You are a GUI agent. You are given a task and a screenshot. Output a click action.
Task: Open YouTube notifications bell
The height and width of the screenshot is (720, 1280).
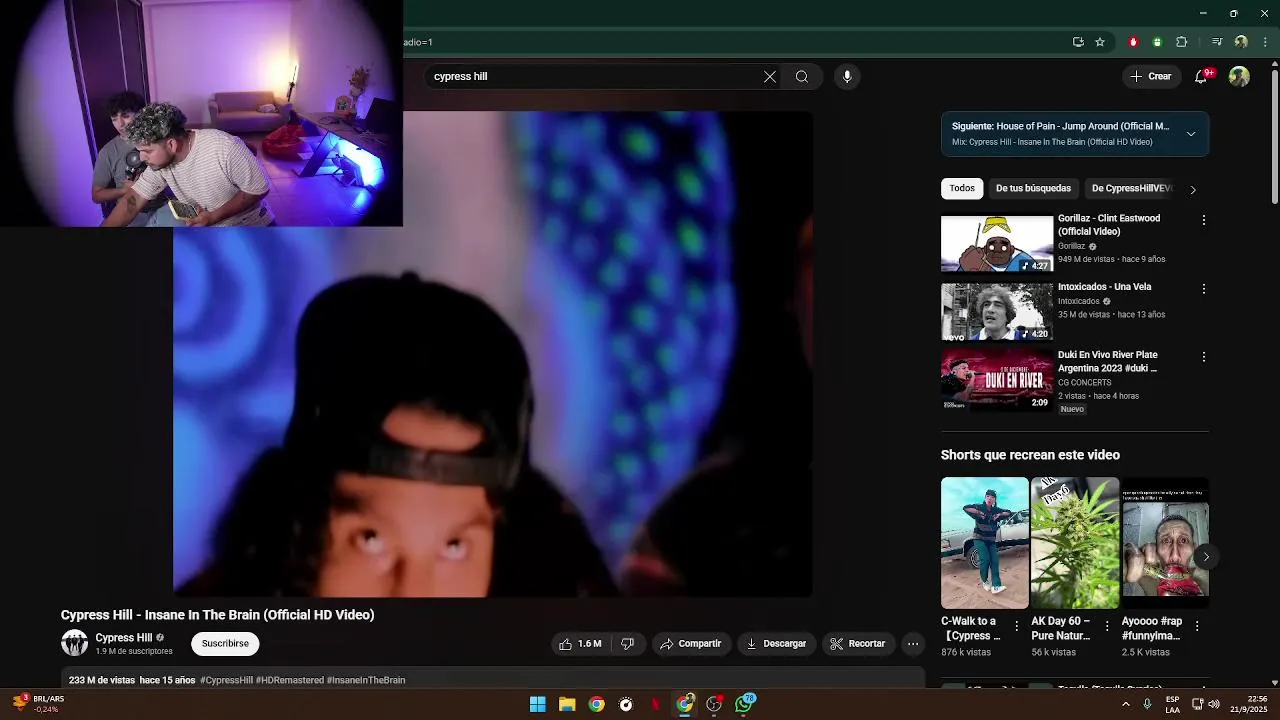point(1201,77)
